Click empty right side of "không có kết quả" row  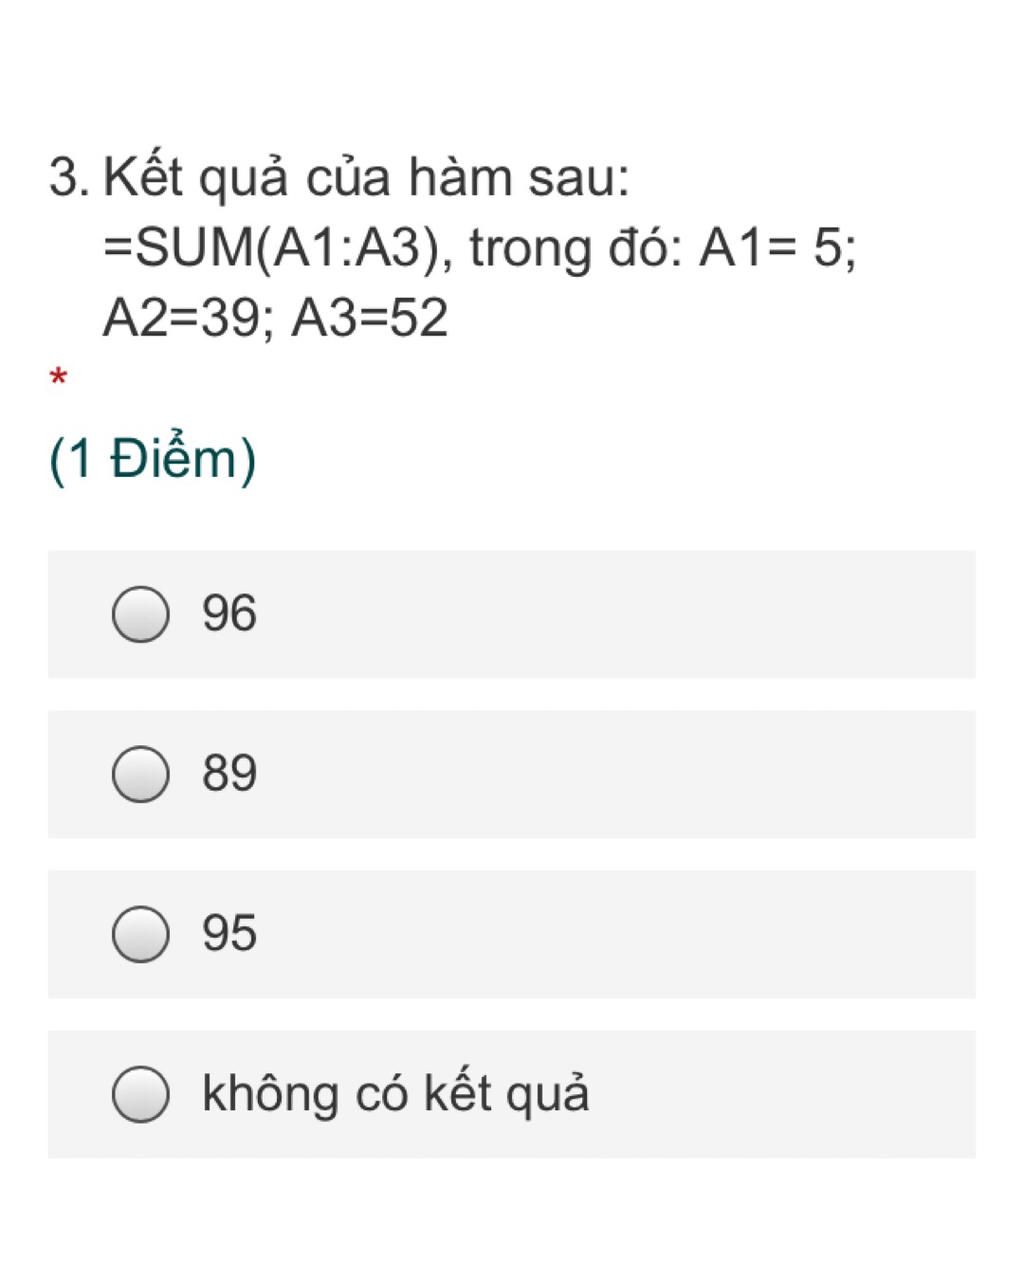coord(800,1094)
